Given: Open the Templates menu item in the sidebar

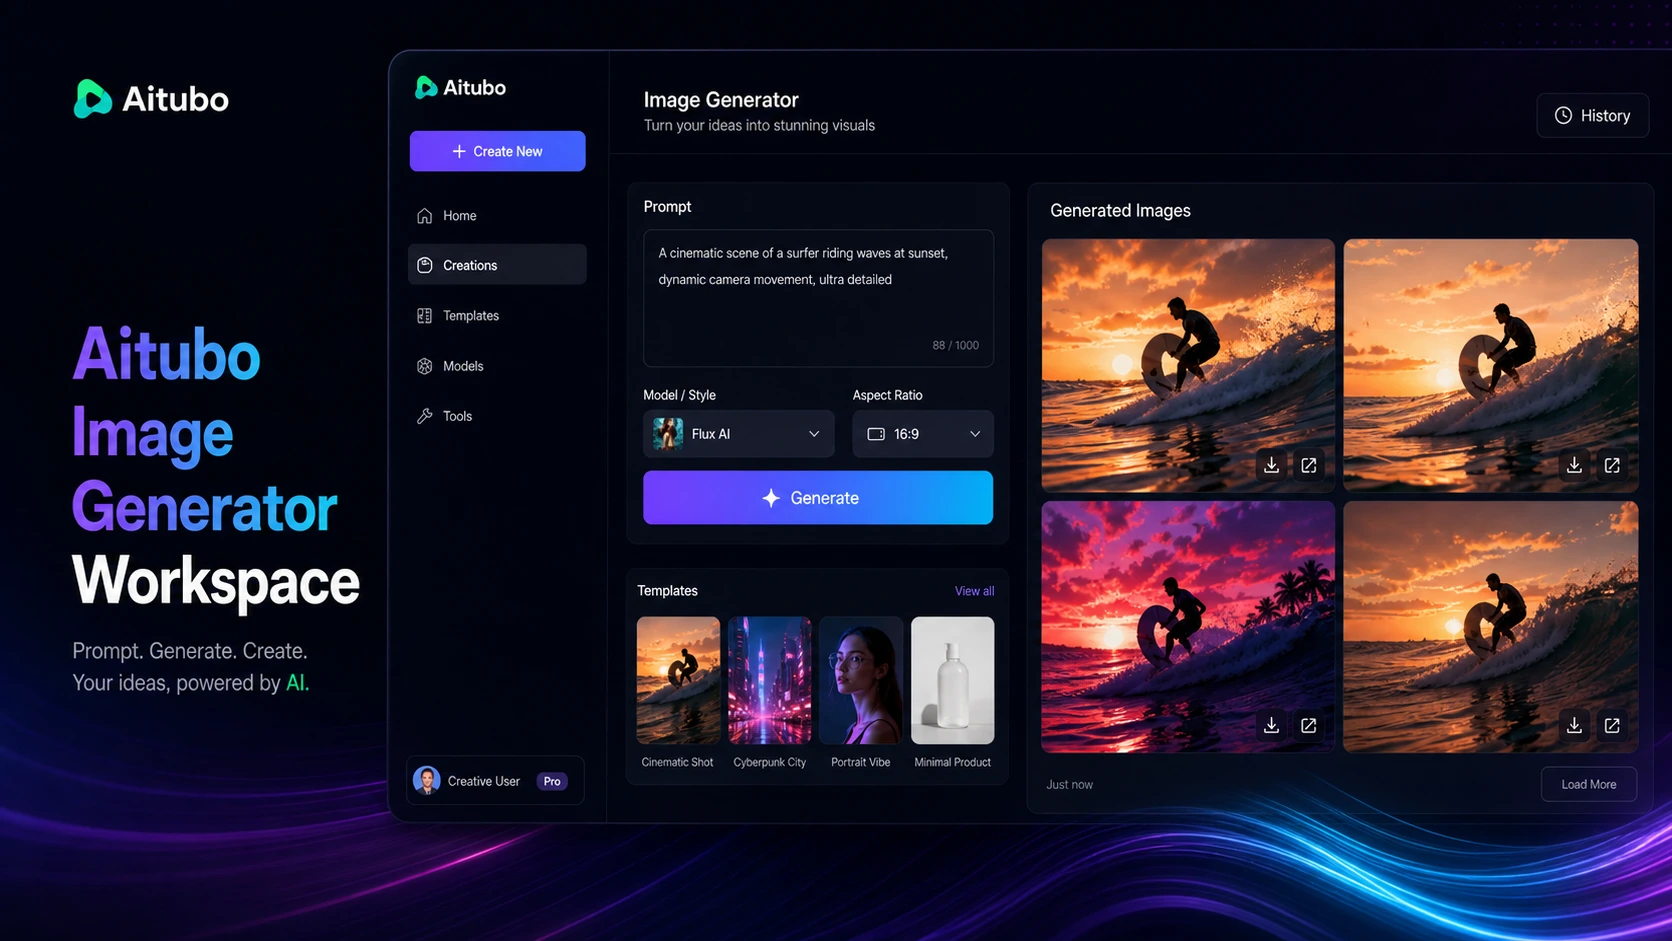Looking at the screenshot, I should (x=497, y=316).
